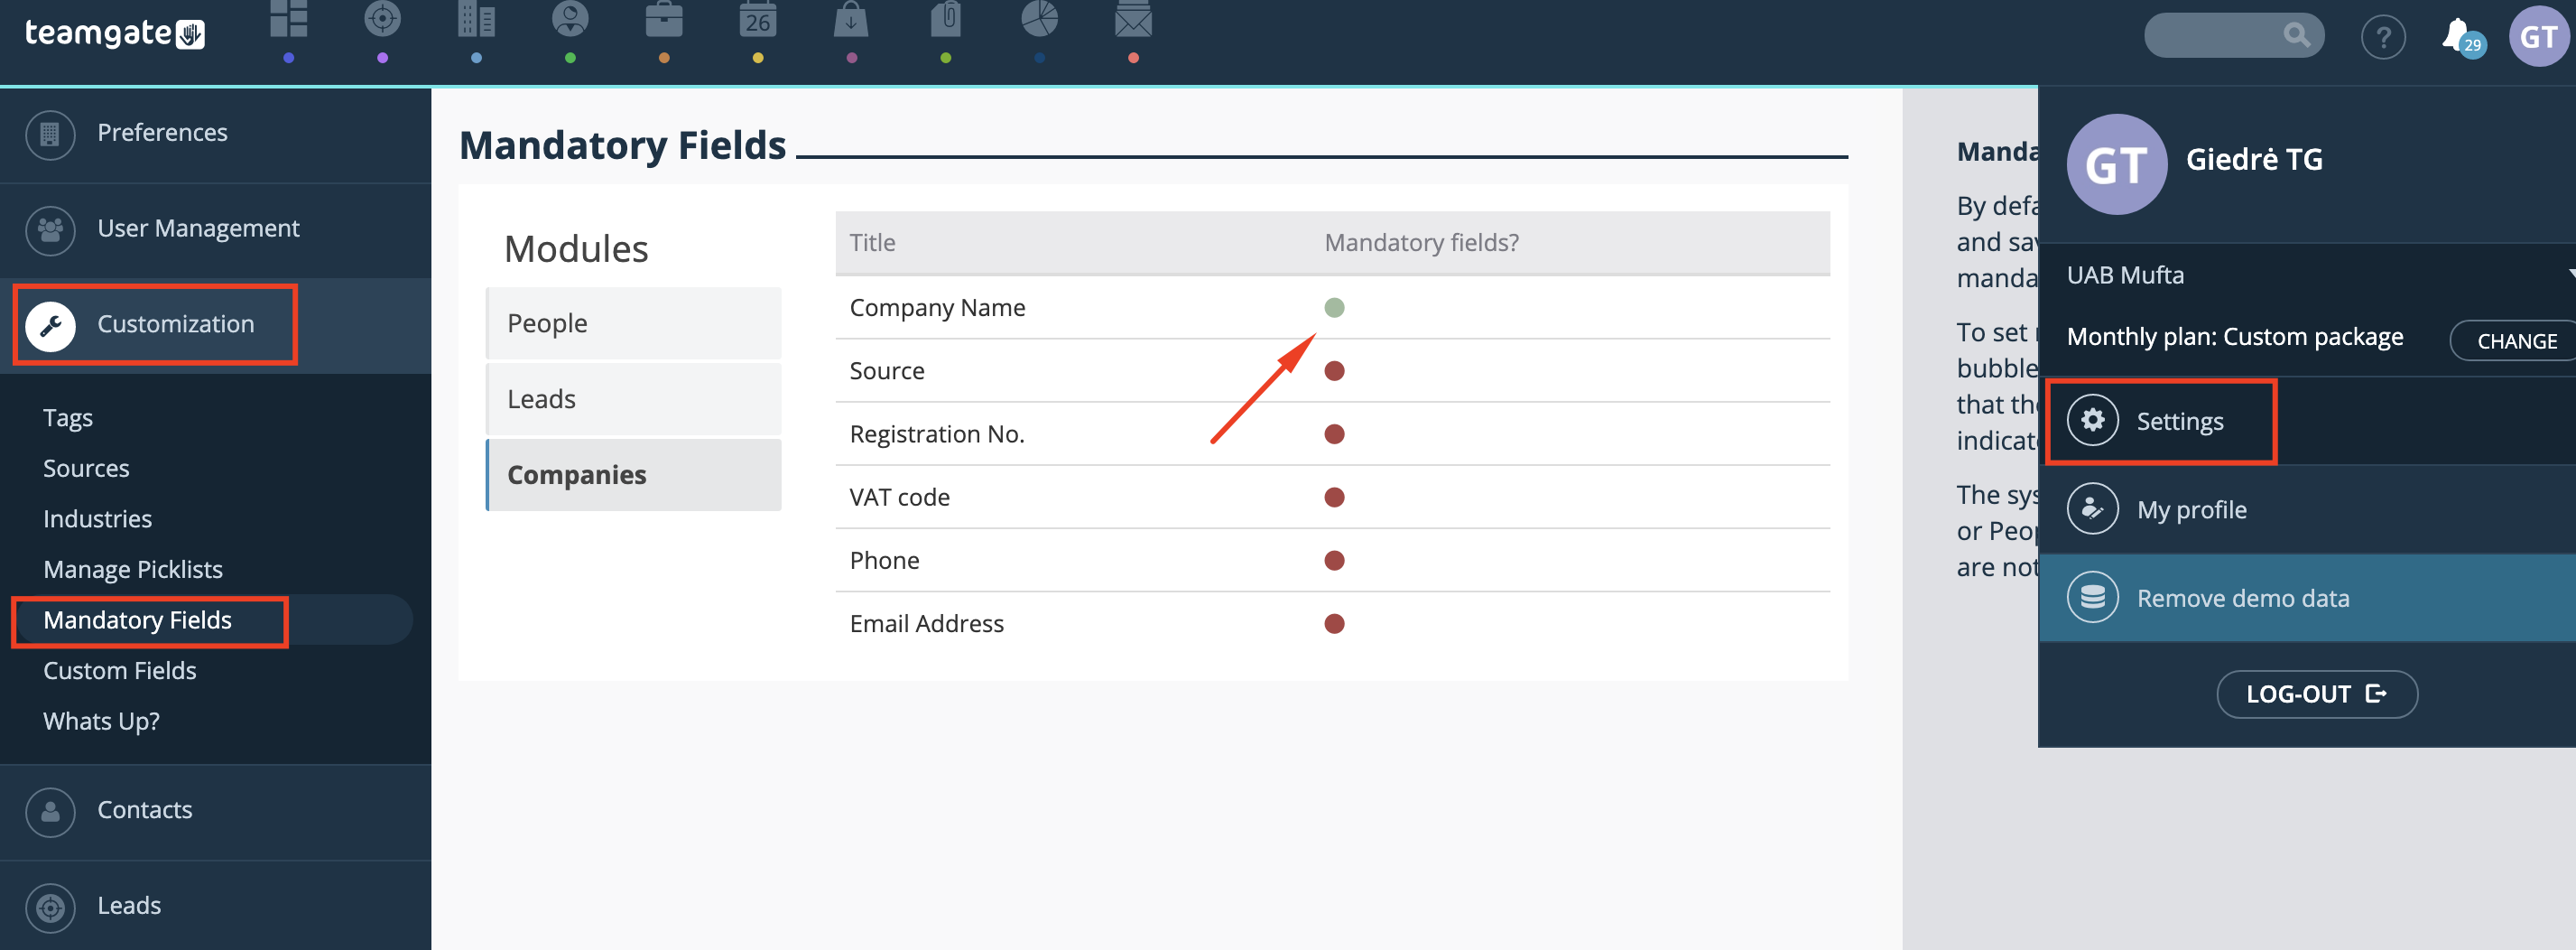Open the Leads target icon in top navigation
The image size is (2576, 950).
[382, 19]
